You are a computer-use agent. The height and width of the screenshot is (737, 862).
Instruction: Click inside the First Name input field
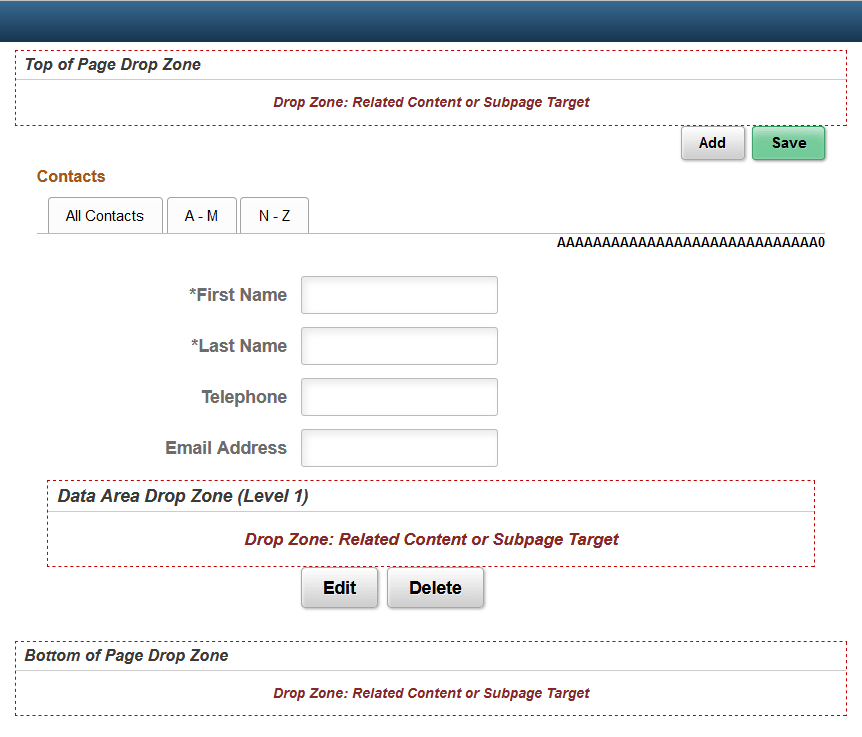click(399, 294)
